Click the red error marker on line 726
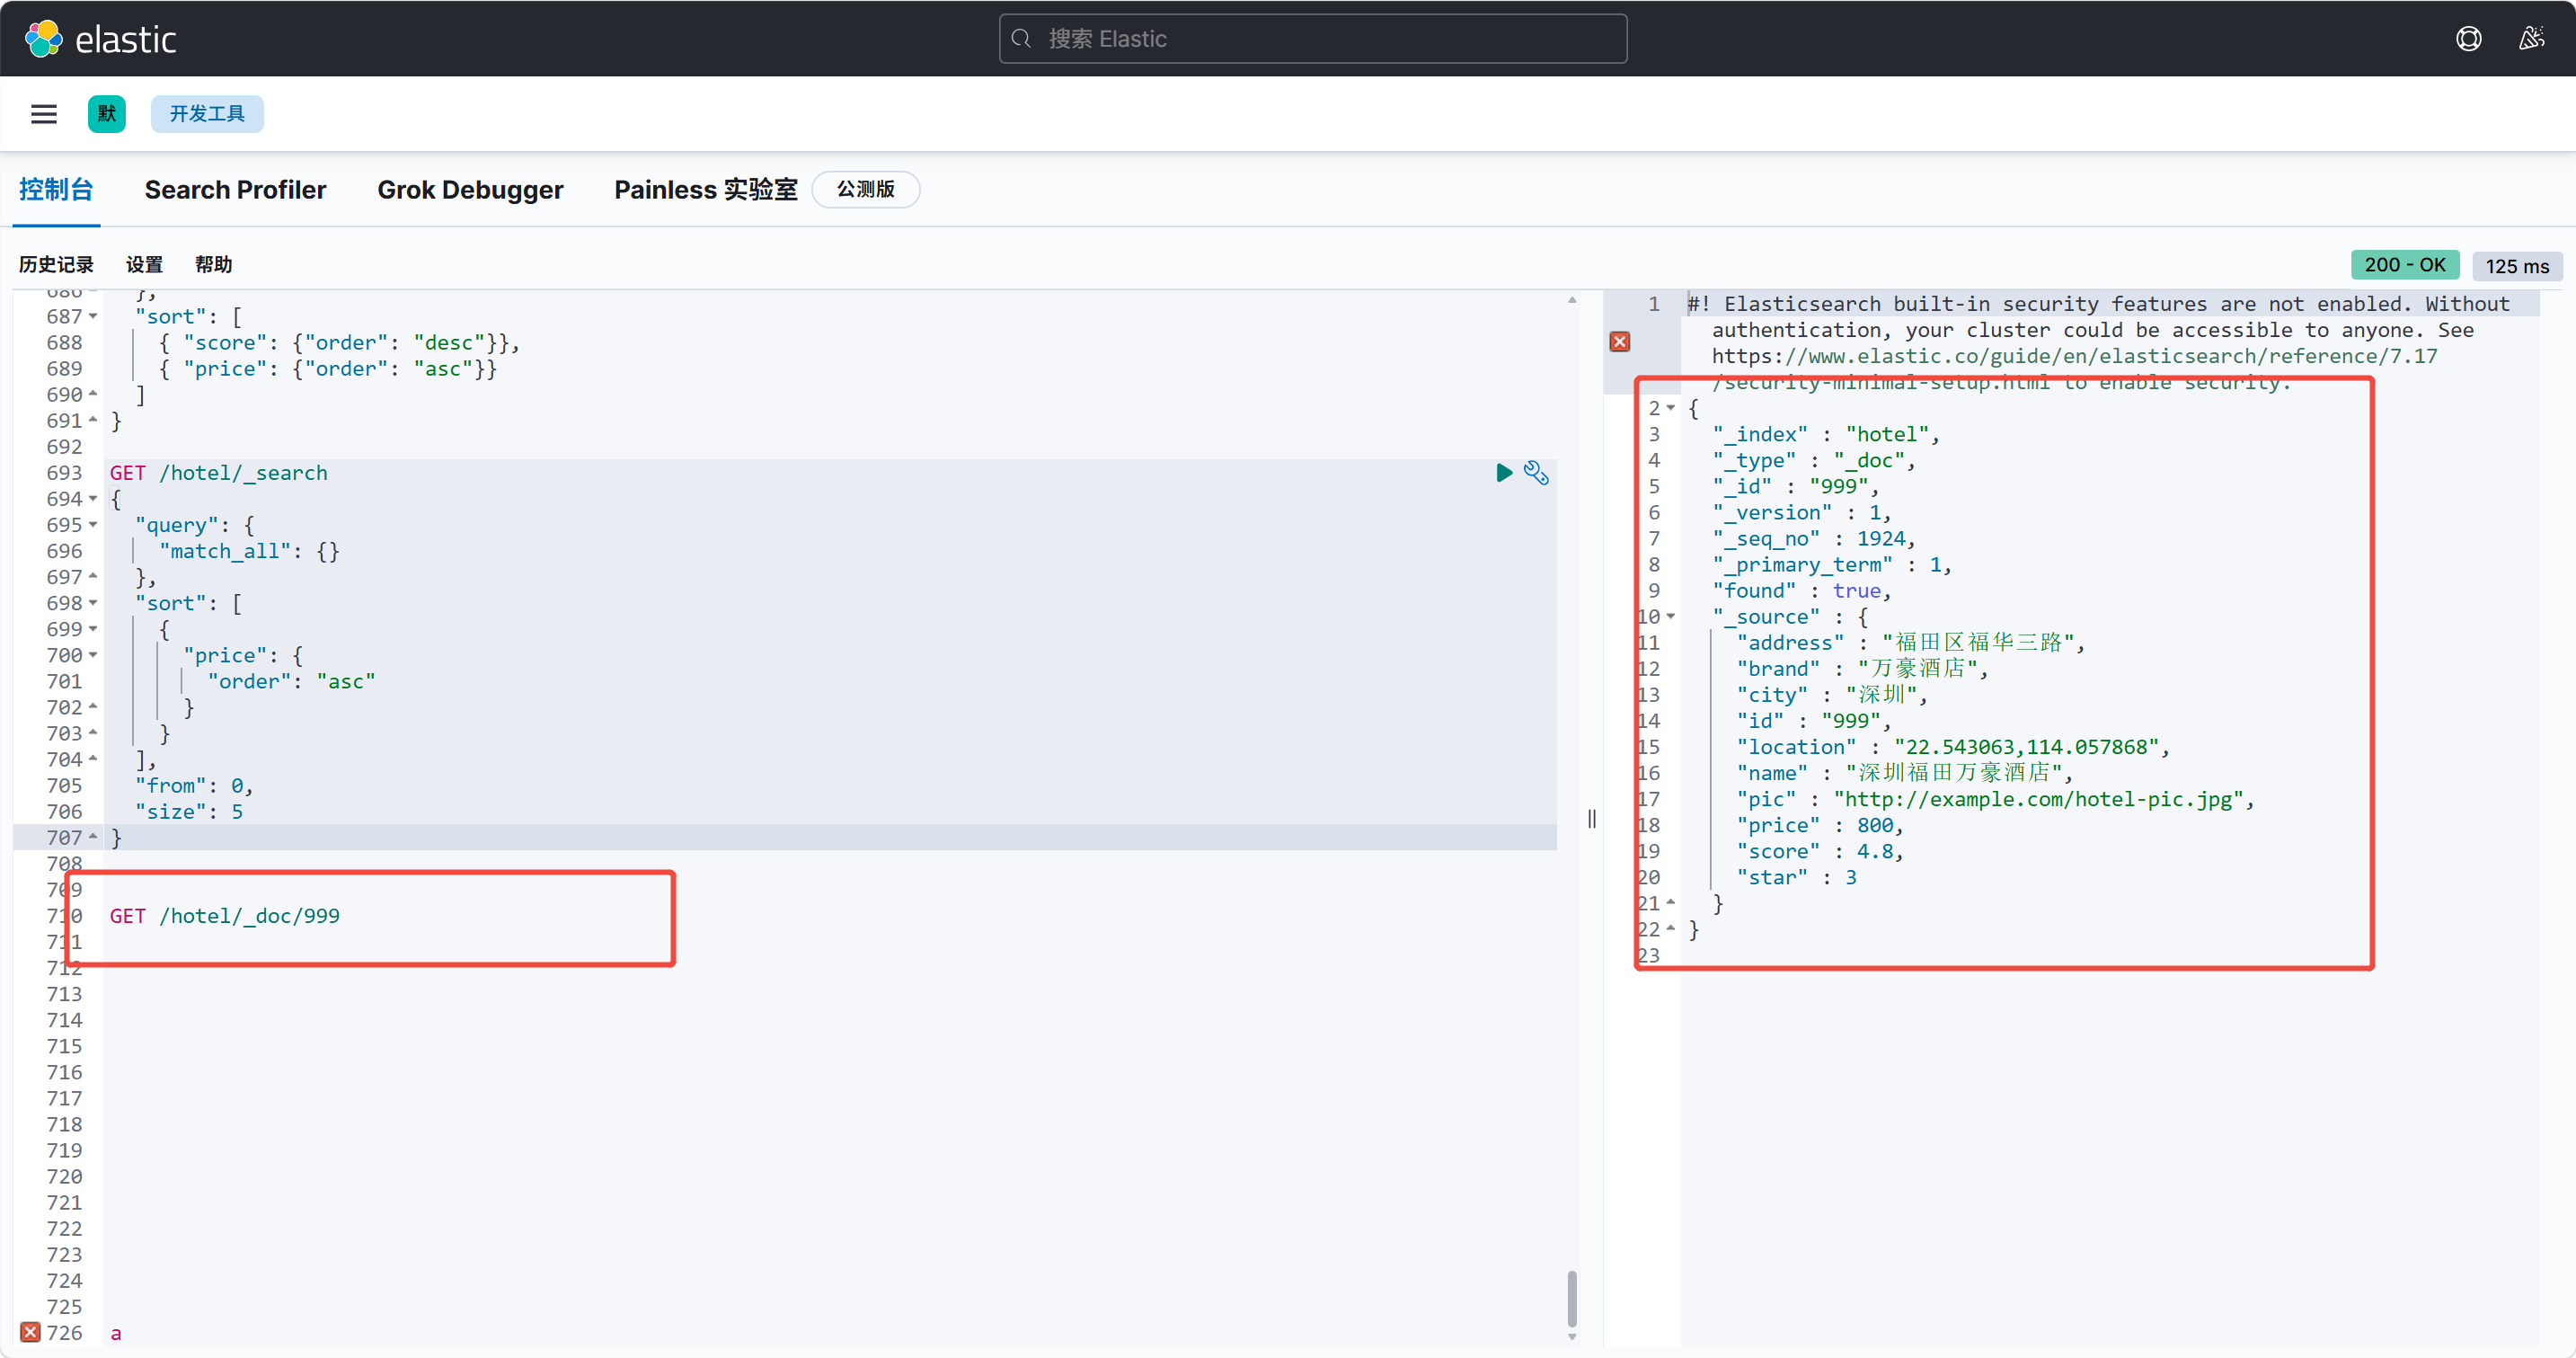 coord(30,1332)
